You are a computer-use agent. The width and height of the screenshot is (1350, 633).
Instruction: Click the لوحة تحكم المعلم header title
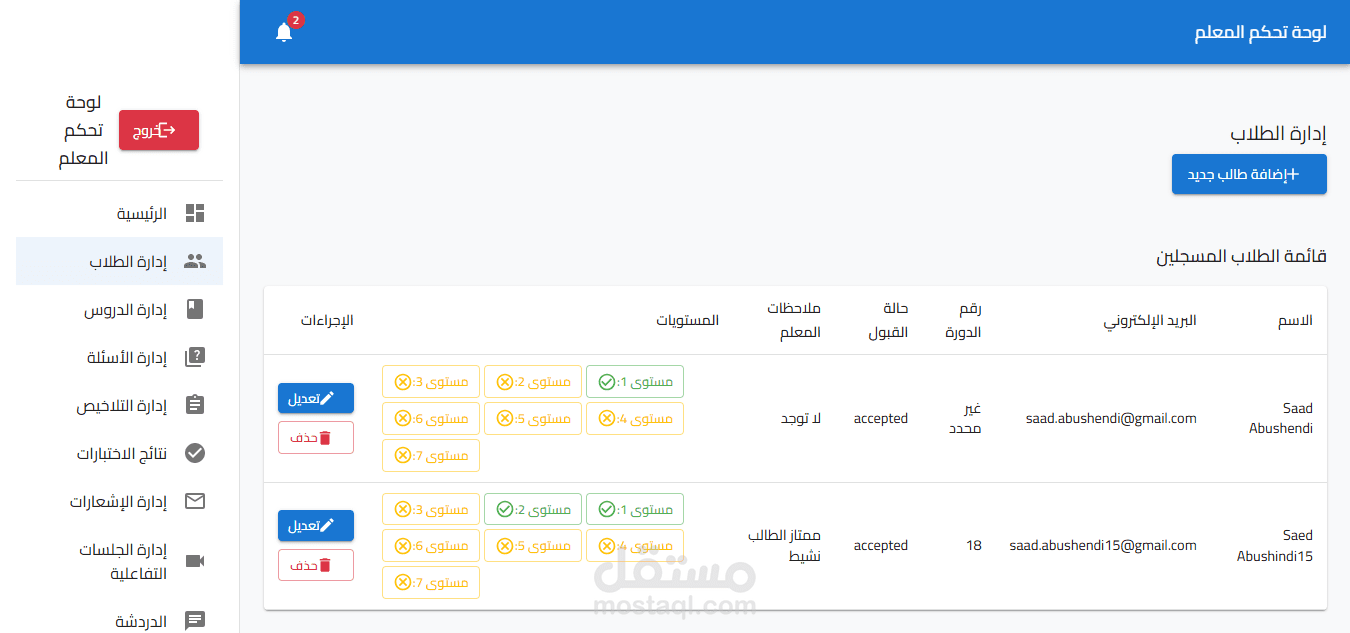(x=1261, y=32)
